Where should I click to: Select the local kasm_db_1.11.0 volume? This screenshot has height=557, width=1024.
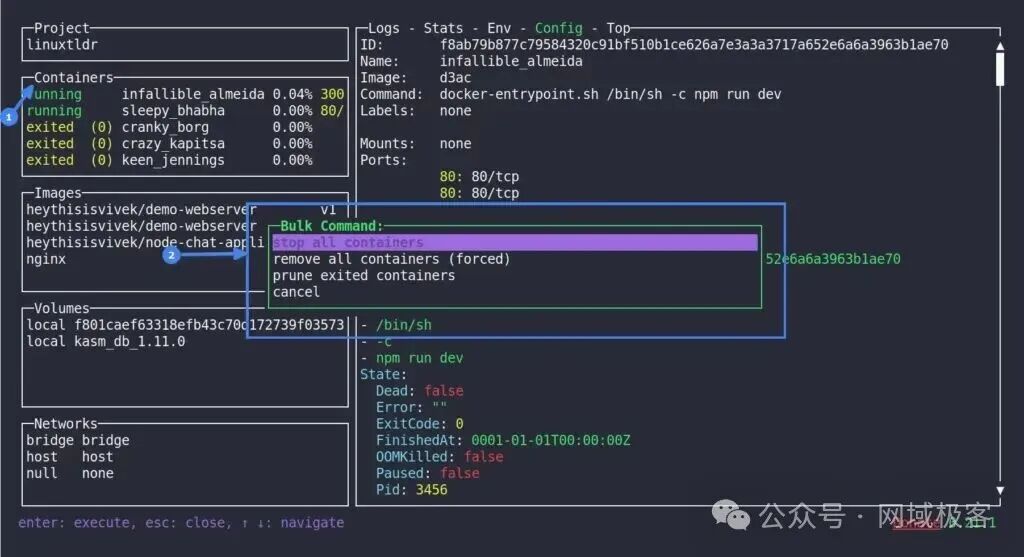click(x=106, y=341)
